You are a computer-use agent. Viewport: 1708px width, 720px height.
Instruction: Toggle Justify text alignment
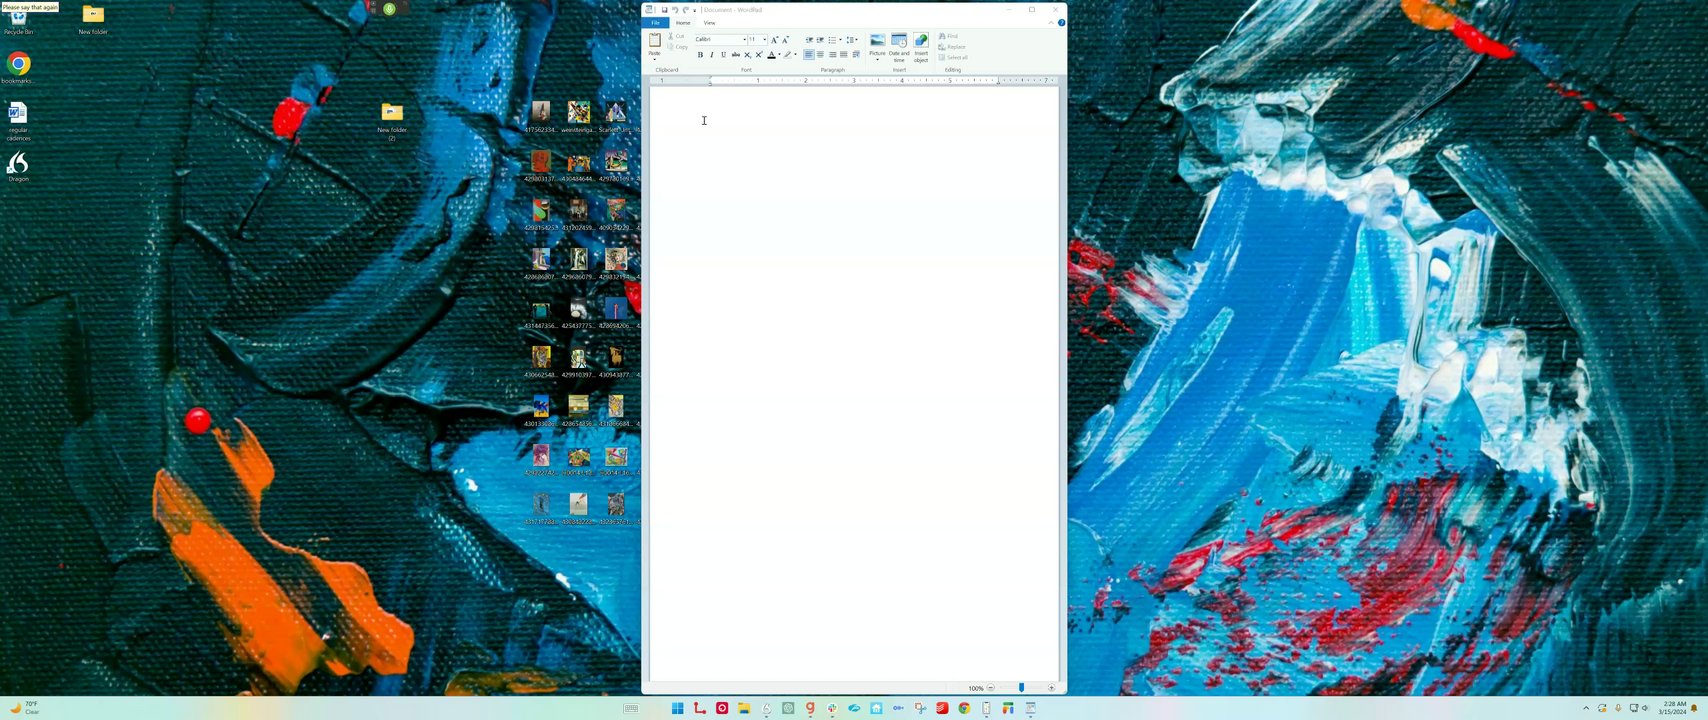(x=843, y=54)
